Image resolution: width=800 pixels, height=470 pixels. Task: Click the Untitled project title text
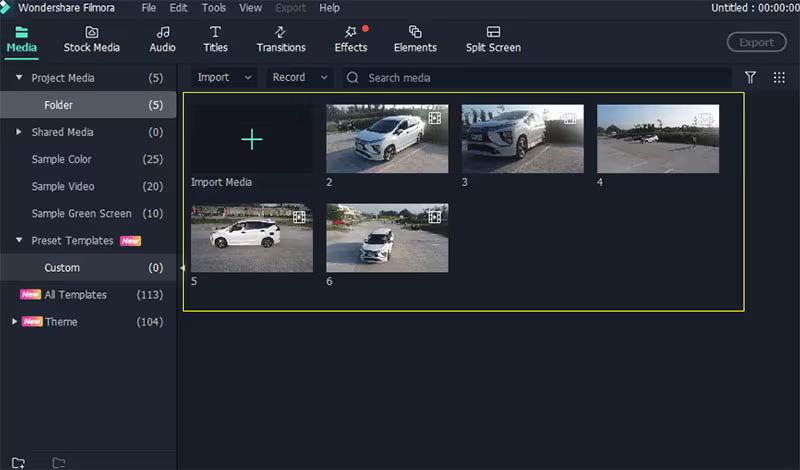click(x=755, y=8)
